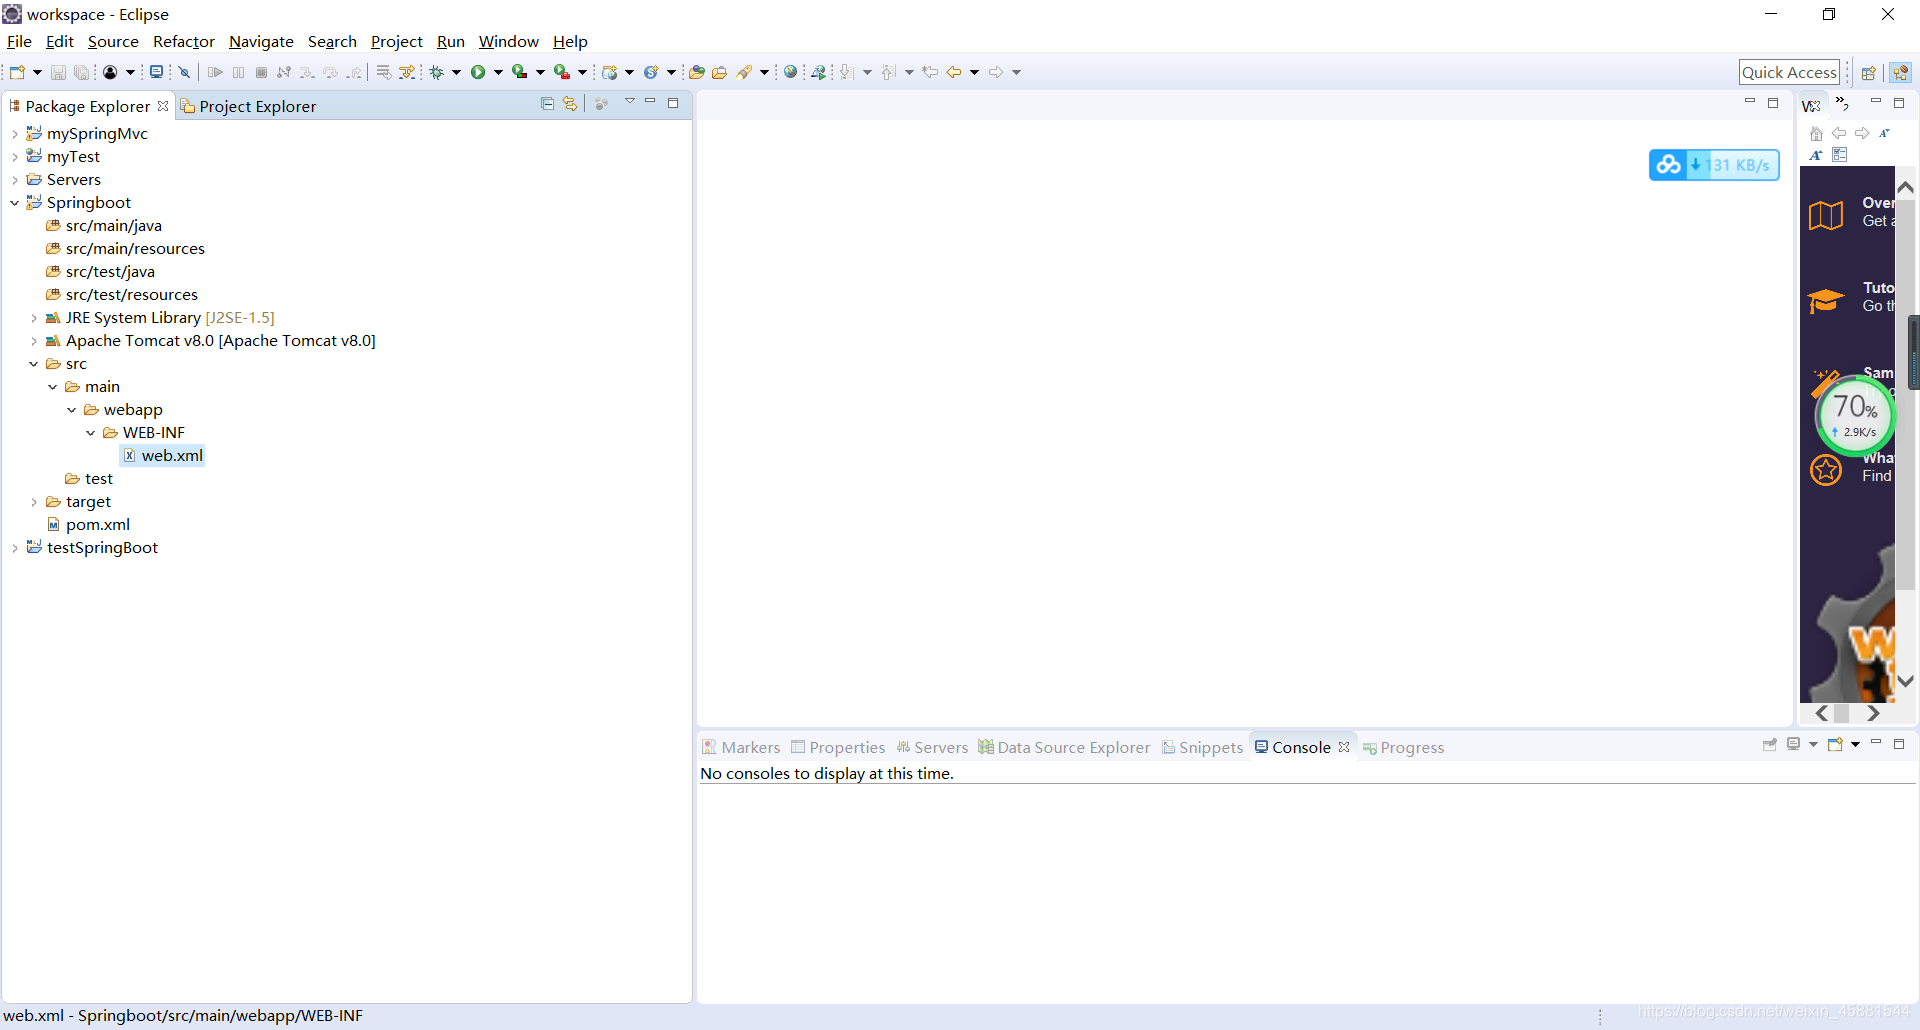
Task: Open the Refactor menu
Action: tap(184, 42)
